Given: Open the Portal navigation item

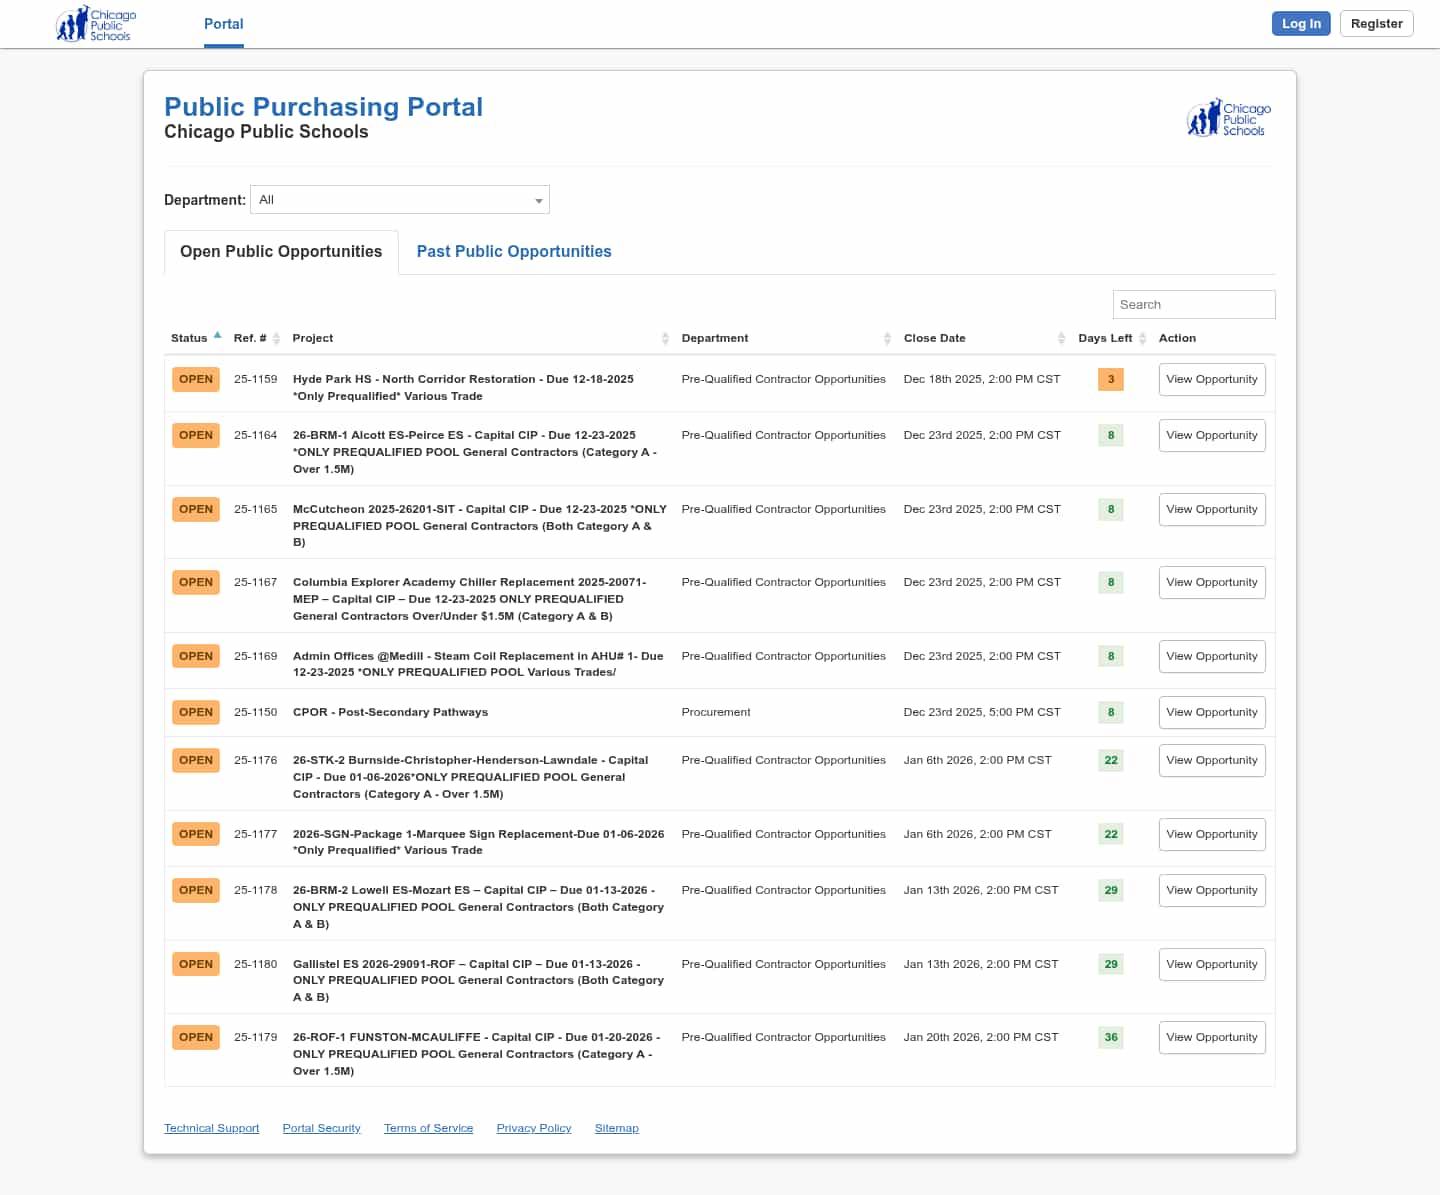Looking at the screenshot, I should pos(223,24).
